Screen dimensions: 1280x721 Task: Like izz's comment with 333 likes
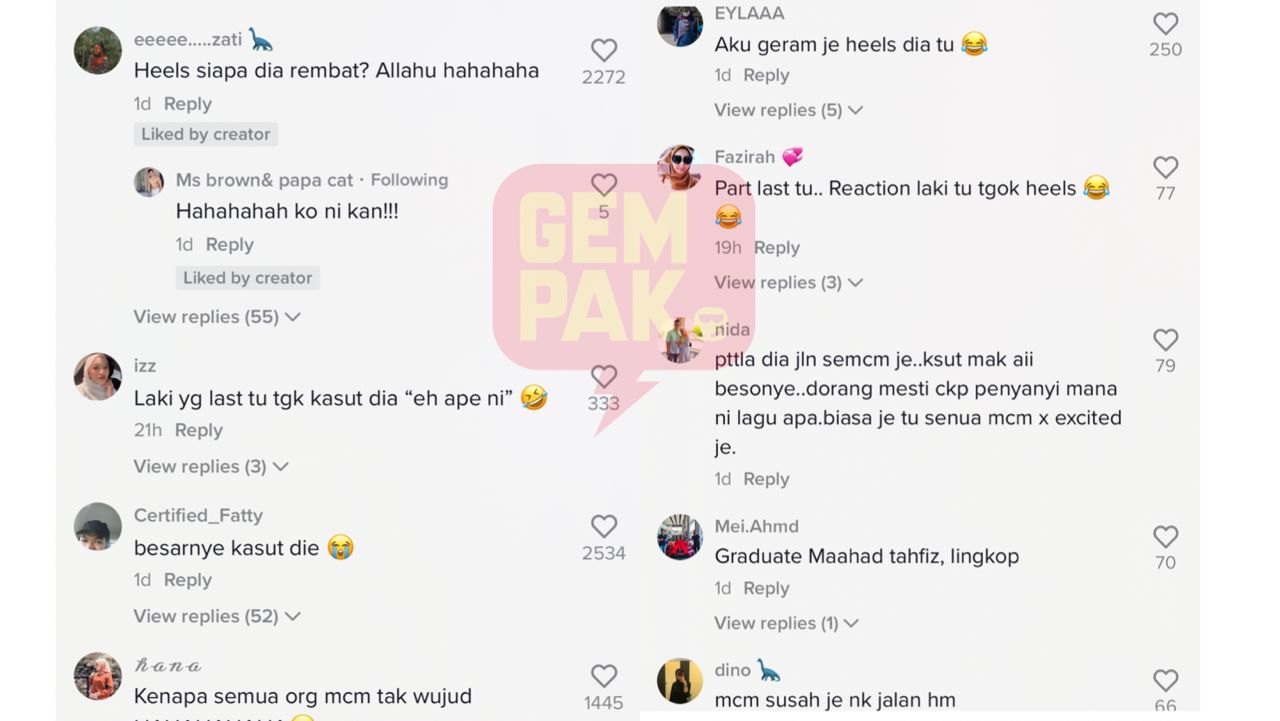coord(603,376)
